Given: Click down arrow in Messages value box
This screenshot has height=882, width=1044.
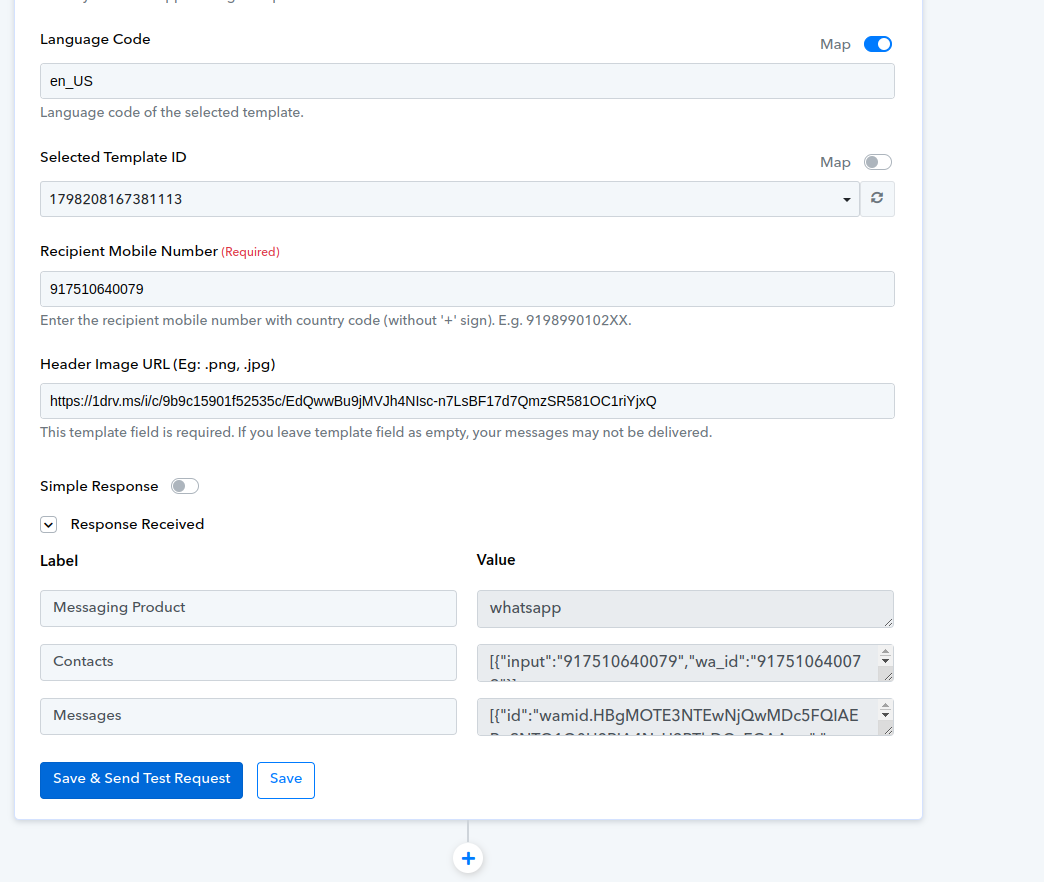Looking at the screenshot, I should (885, 714).
